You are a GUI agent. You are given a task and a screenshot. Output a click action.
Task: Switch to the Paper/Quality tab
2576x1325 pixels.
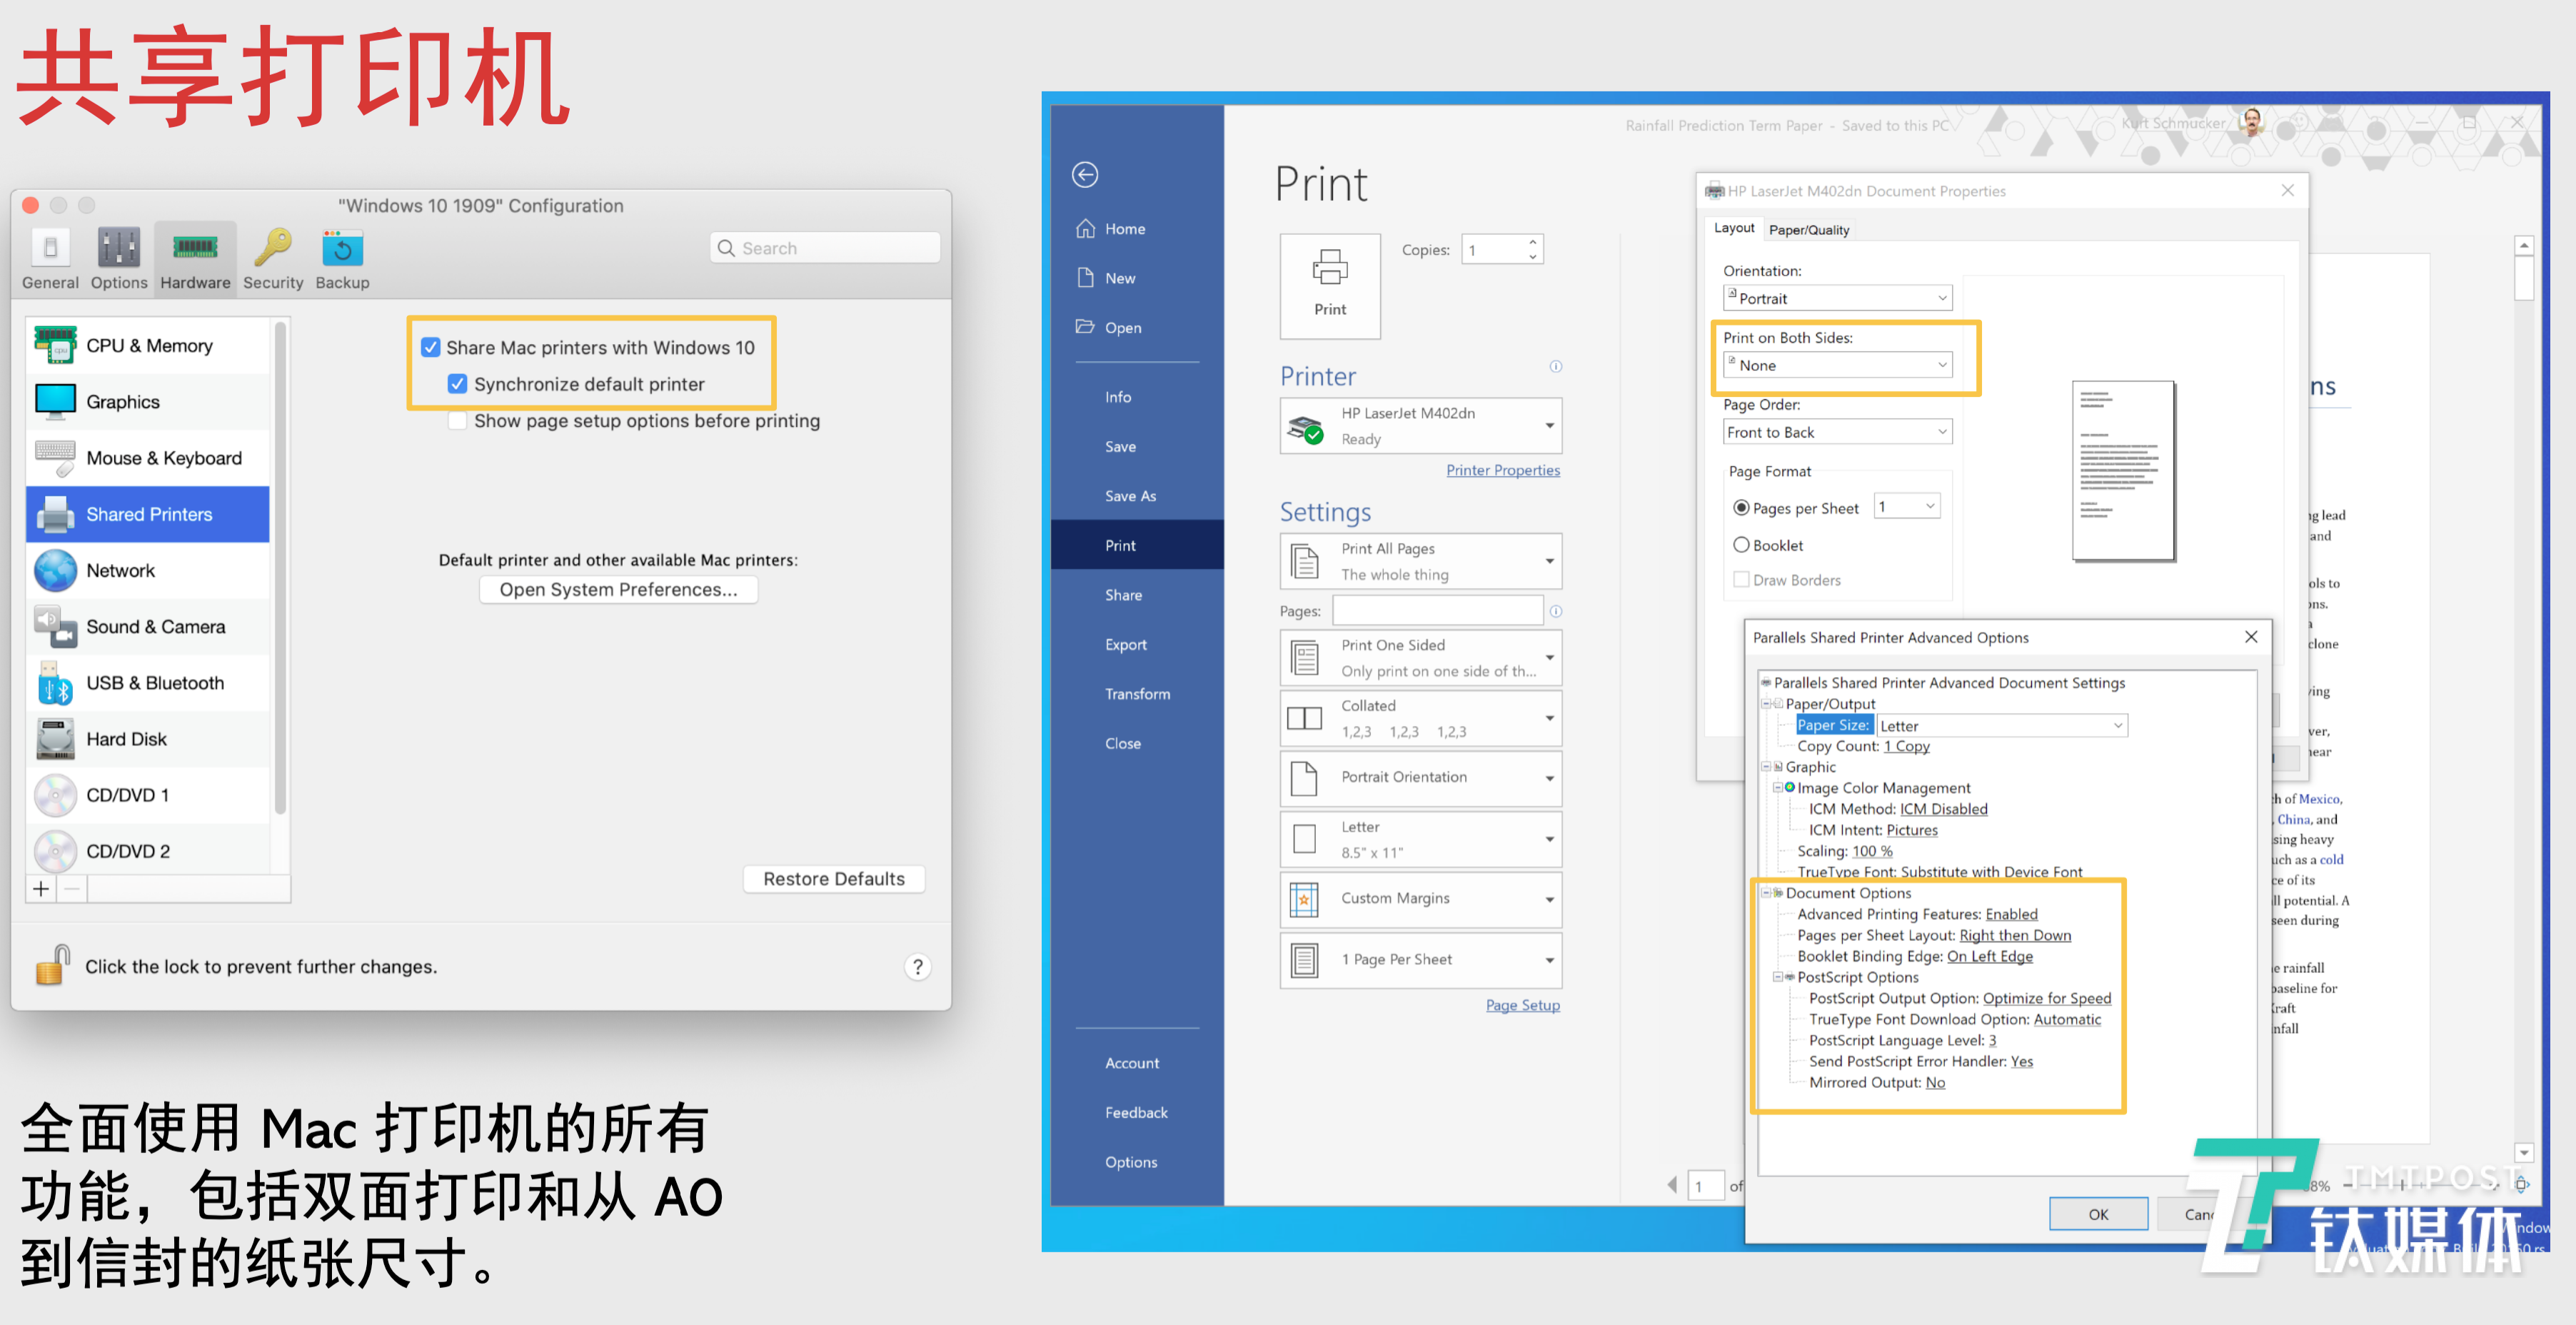[1808, 230]
